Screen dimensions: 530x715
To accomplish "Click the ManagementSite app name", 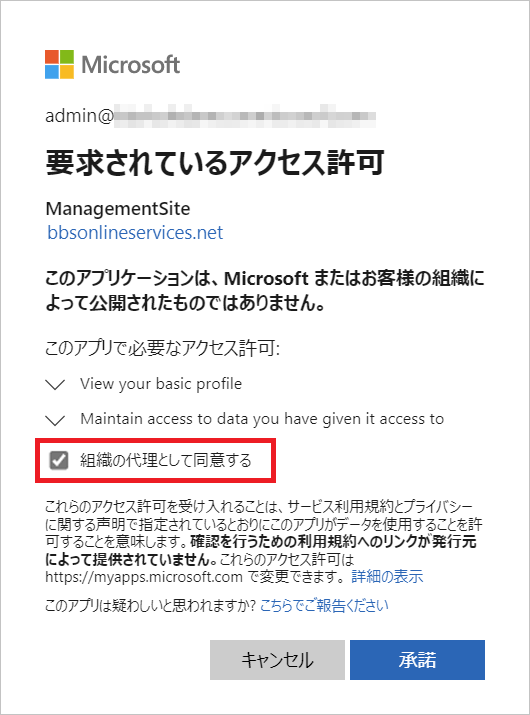I will pyautogui.click(x=118, y=208).
